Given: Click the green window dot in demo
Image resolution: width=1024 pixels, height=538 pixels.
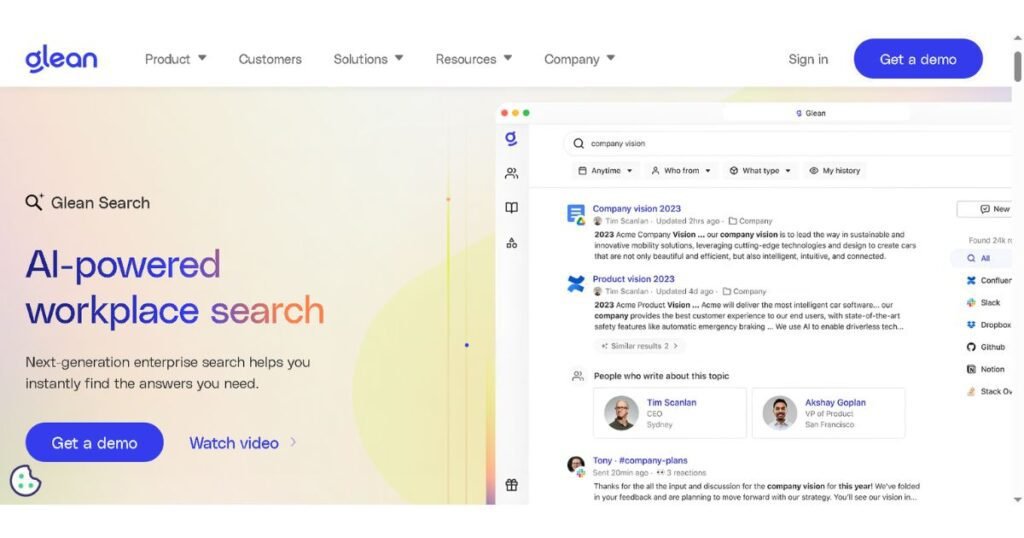Looking at the screenshot, I should tap(526, 113).
